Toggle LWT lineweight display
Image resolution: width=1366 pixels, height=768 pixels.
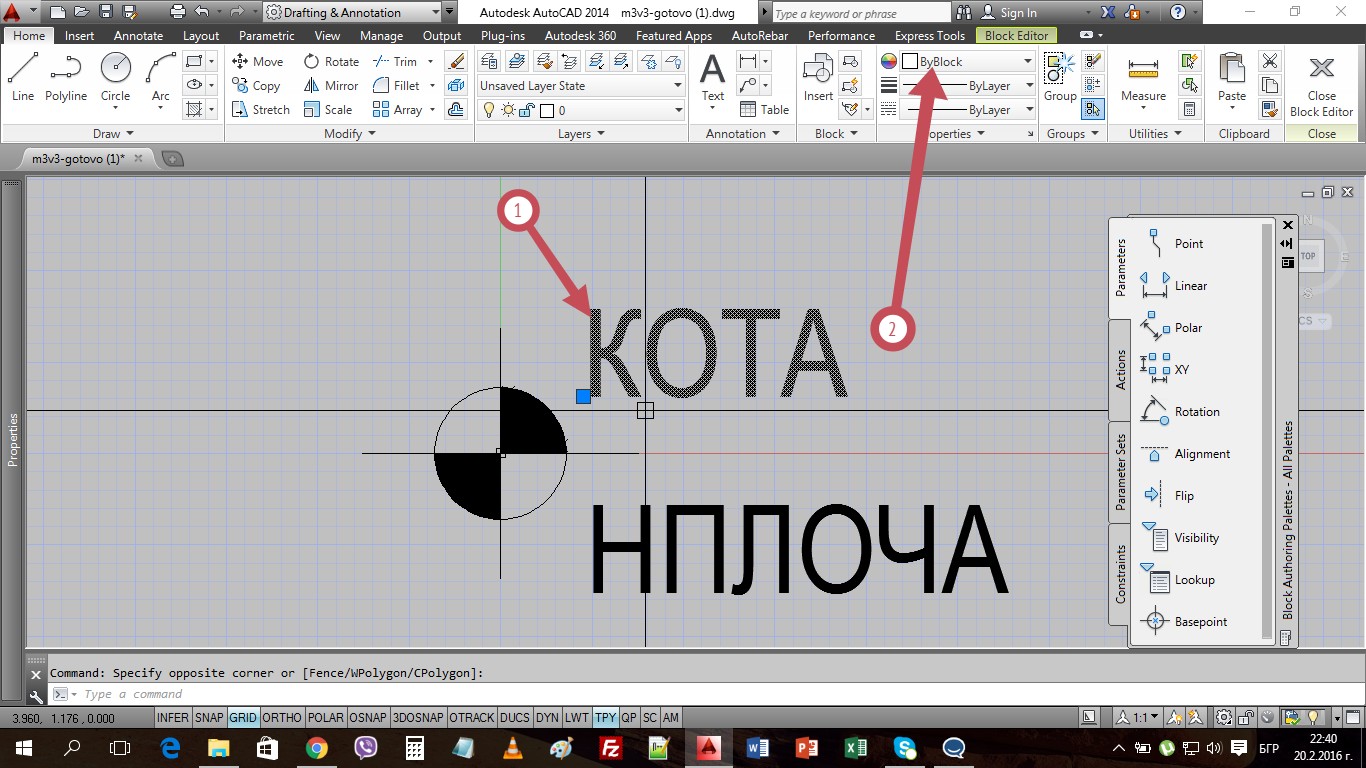(x=577, y=718)
